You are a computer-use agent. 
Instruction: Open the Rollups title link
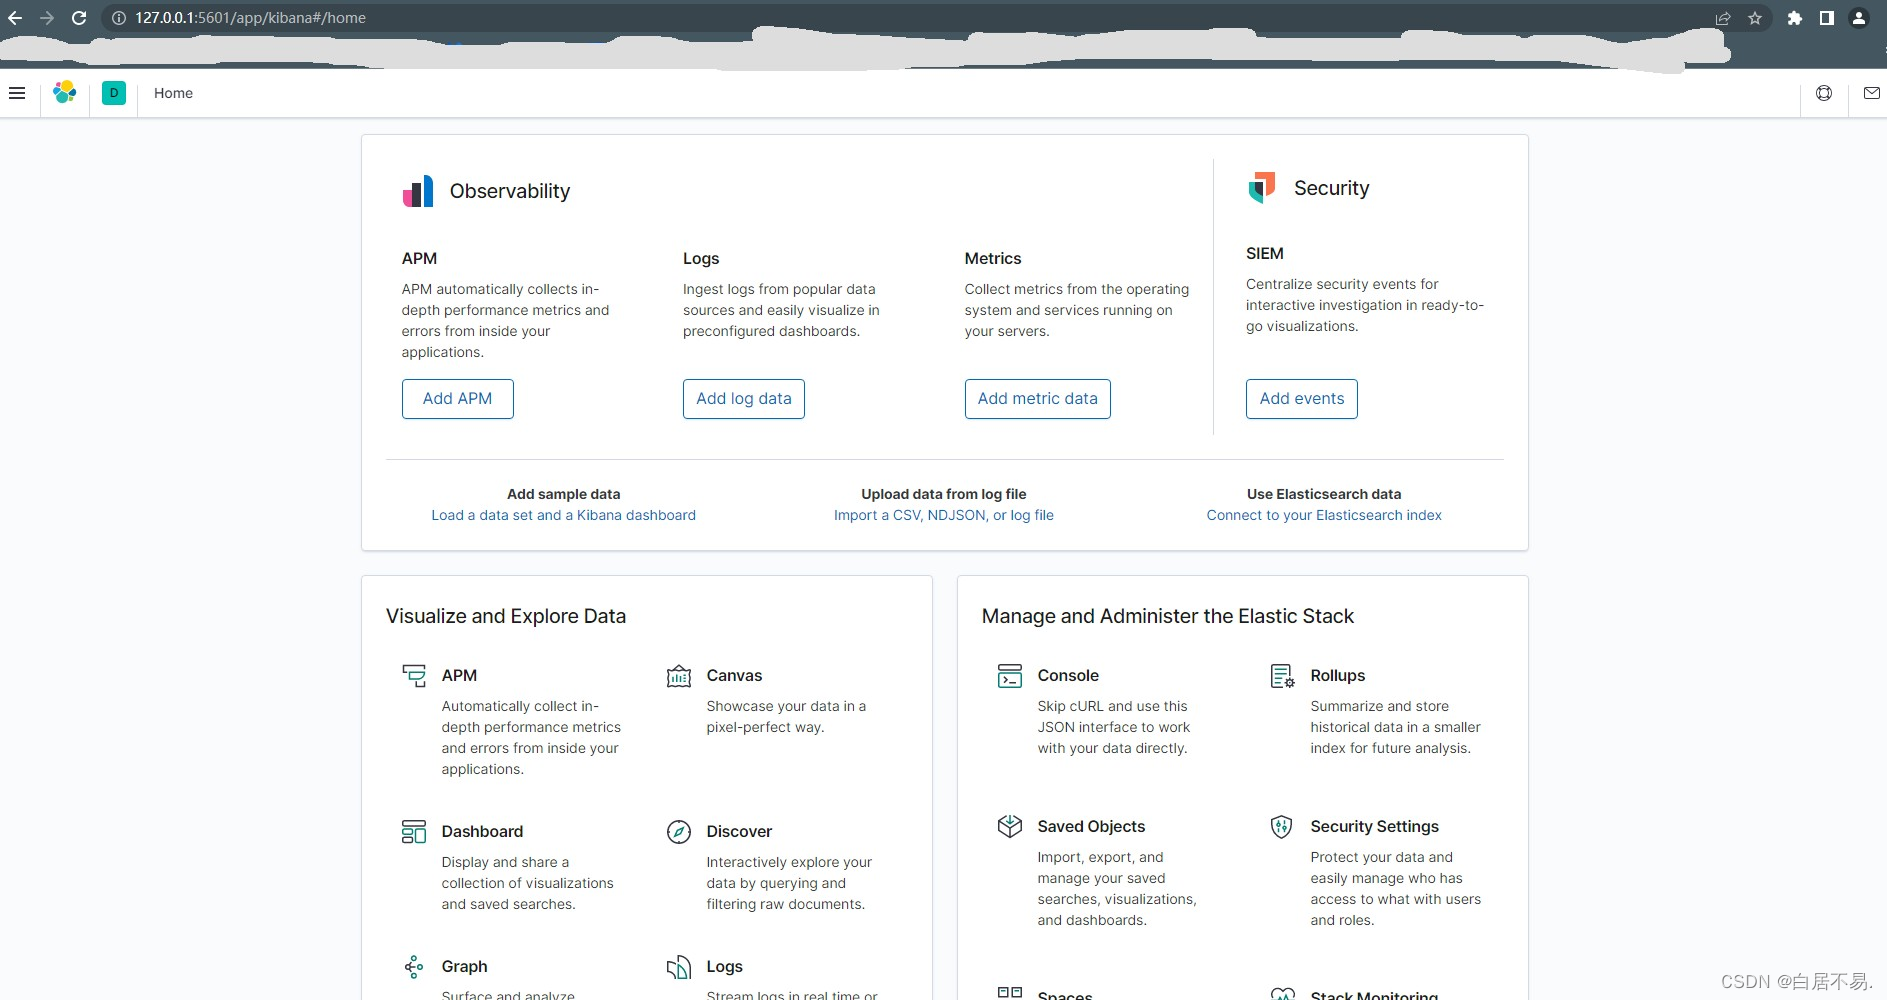pos(1338,676)
